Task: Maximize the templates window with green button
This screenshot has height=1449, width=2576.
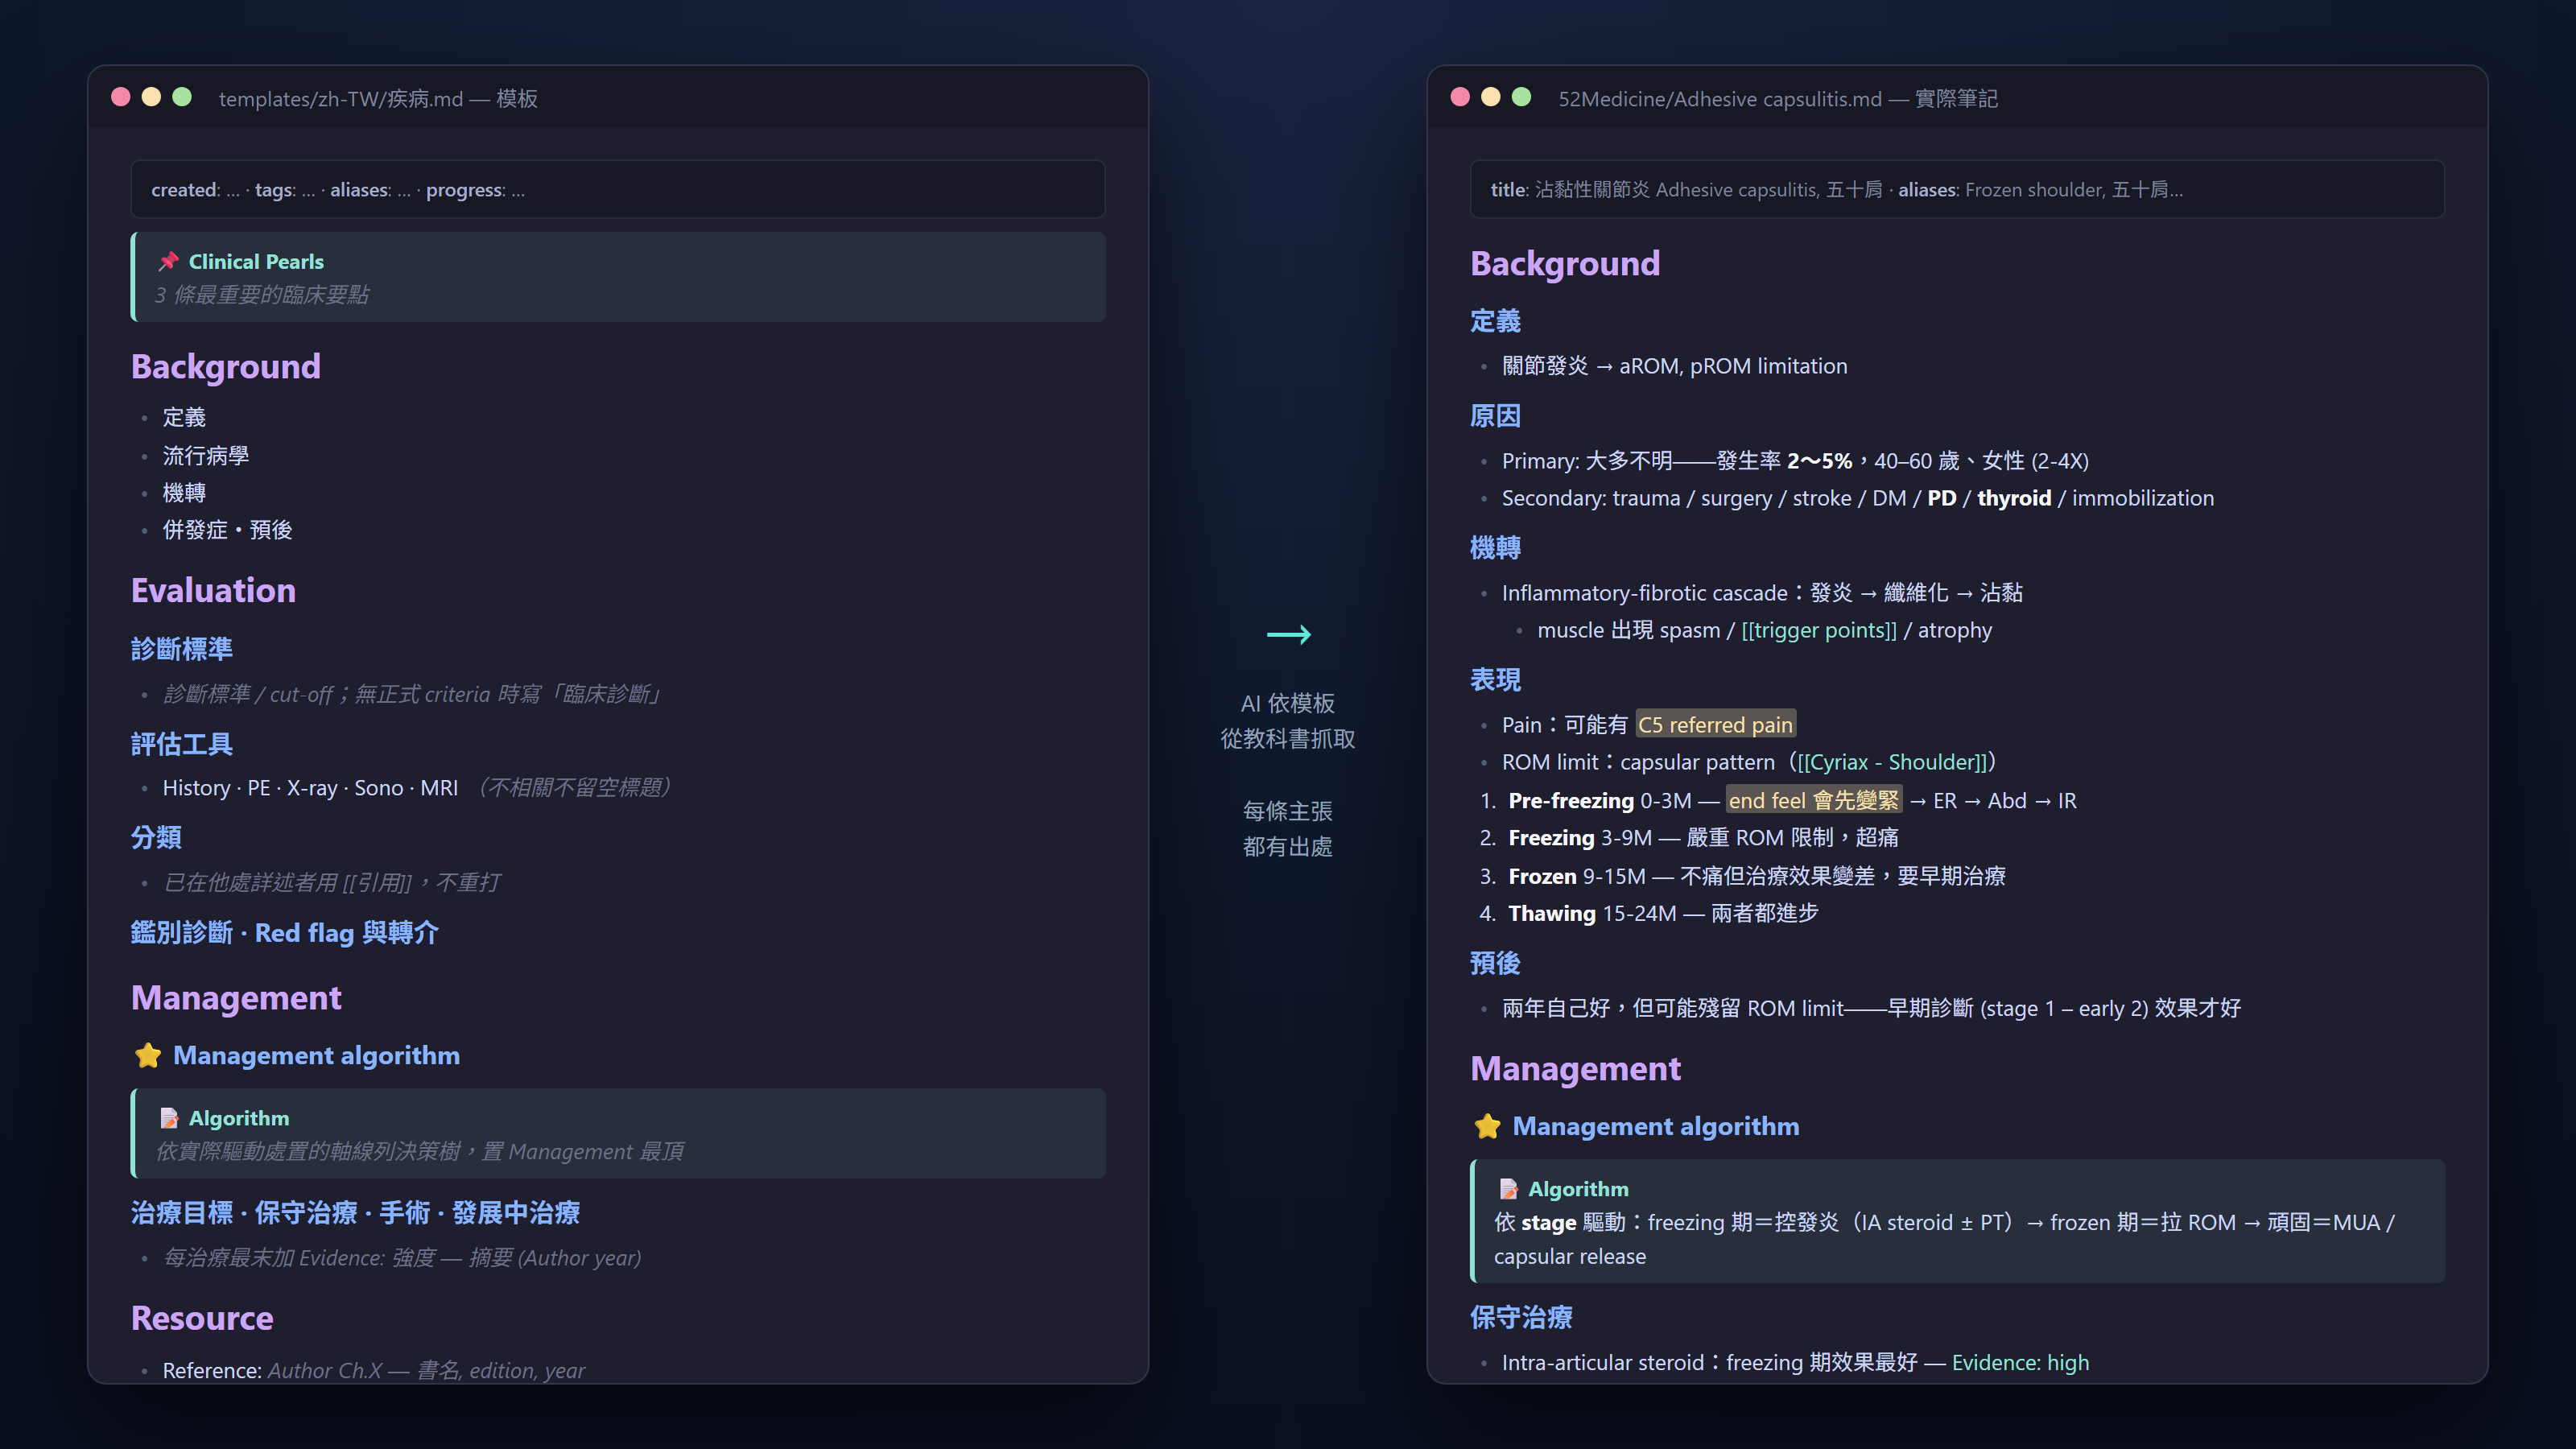Action: (182, 97)
